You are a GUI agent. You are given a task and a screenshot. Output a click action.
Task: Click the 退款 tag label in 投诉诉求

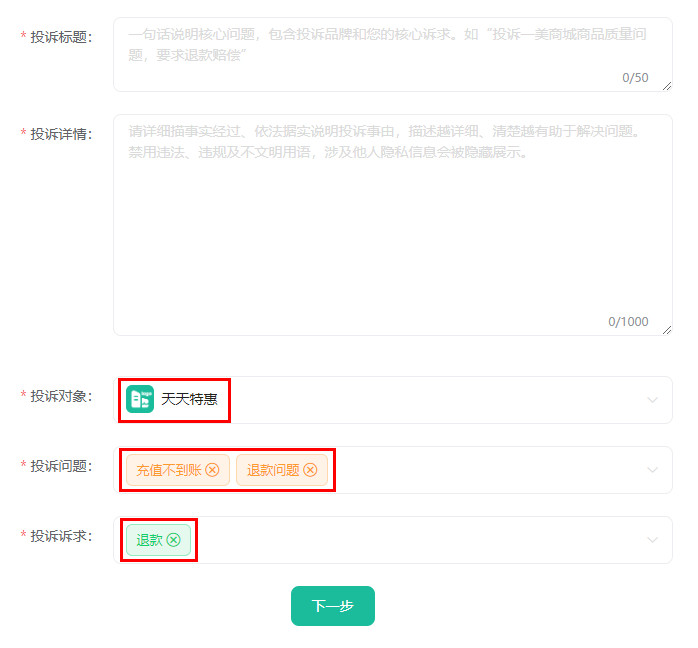tap(150, 540)
